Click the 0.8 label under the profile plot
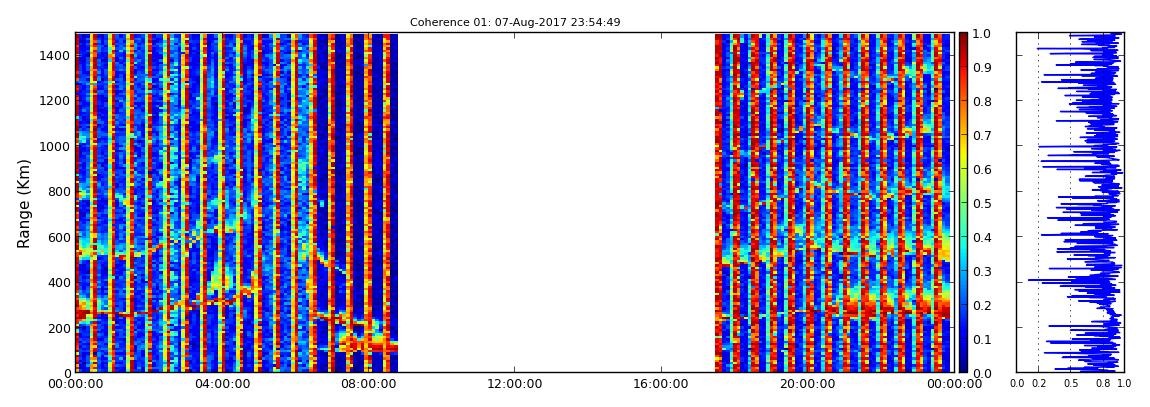Image resolution: width=1150 pixels, height=407 pixels. pos(1103,384)
